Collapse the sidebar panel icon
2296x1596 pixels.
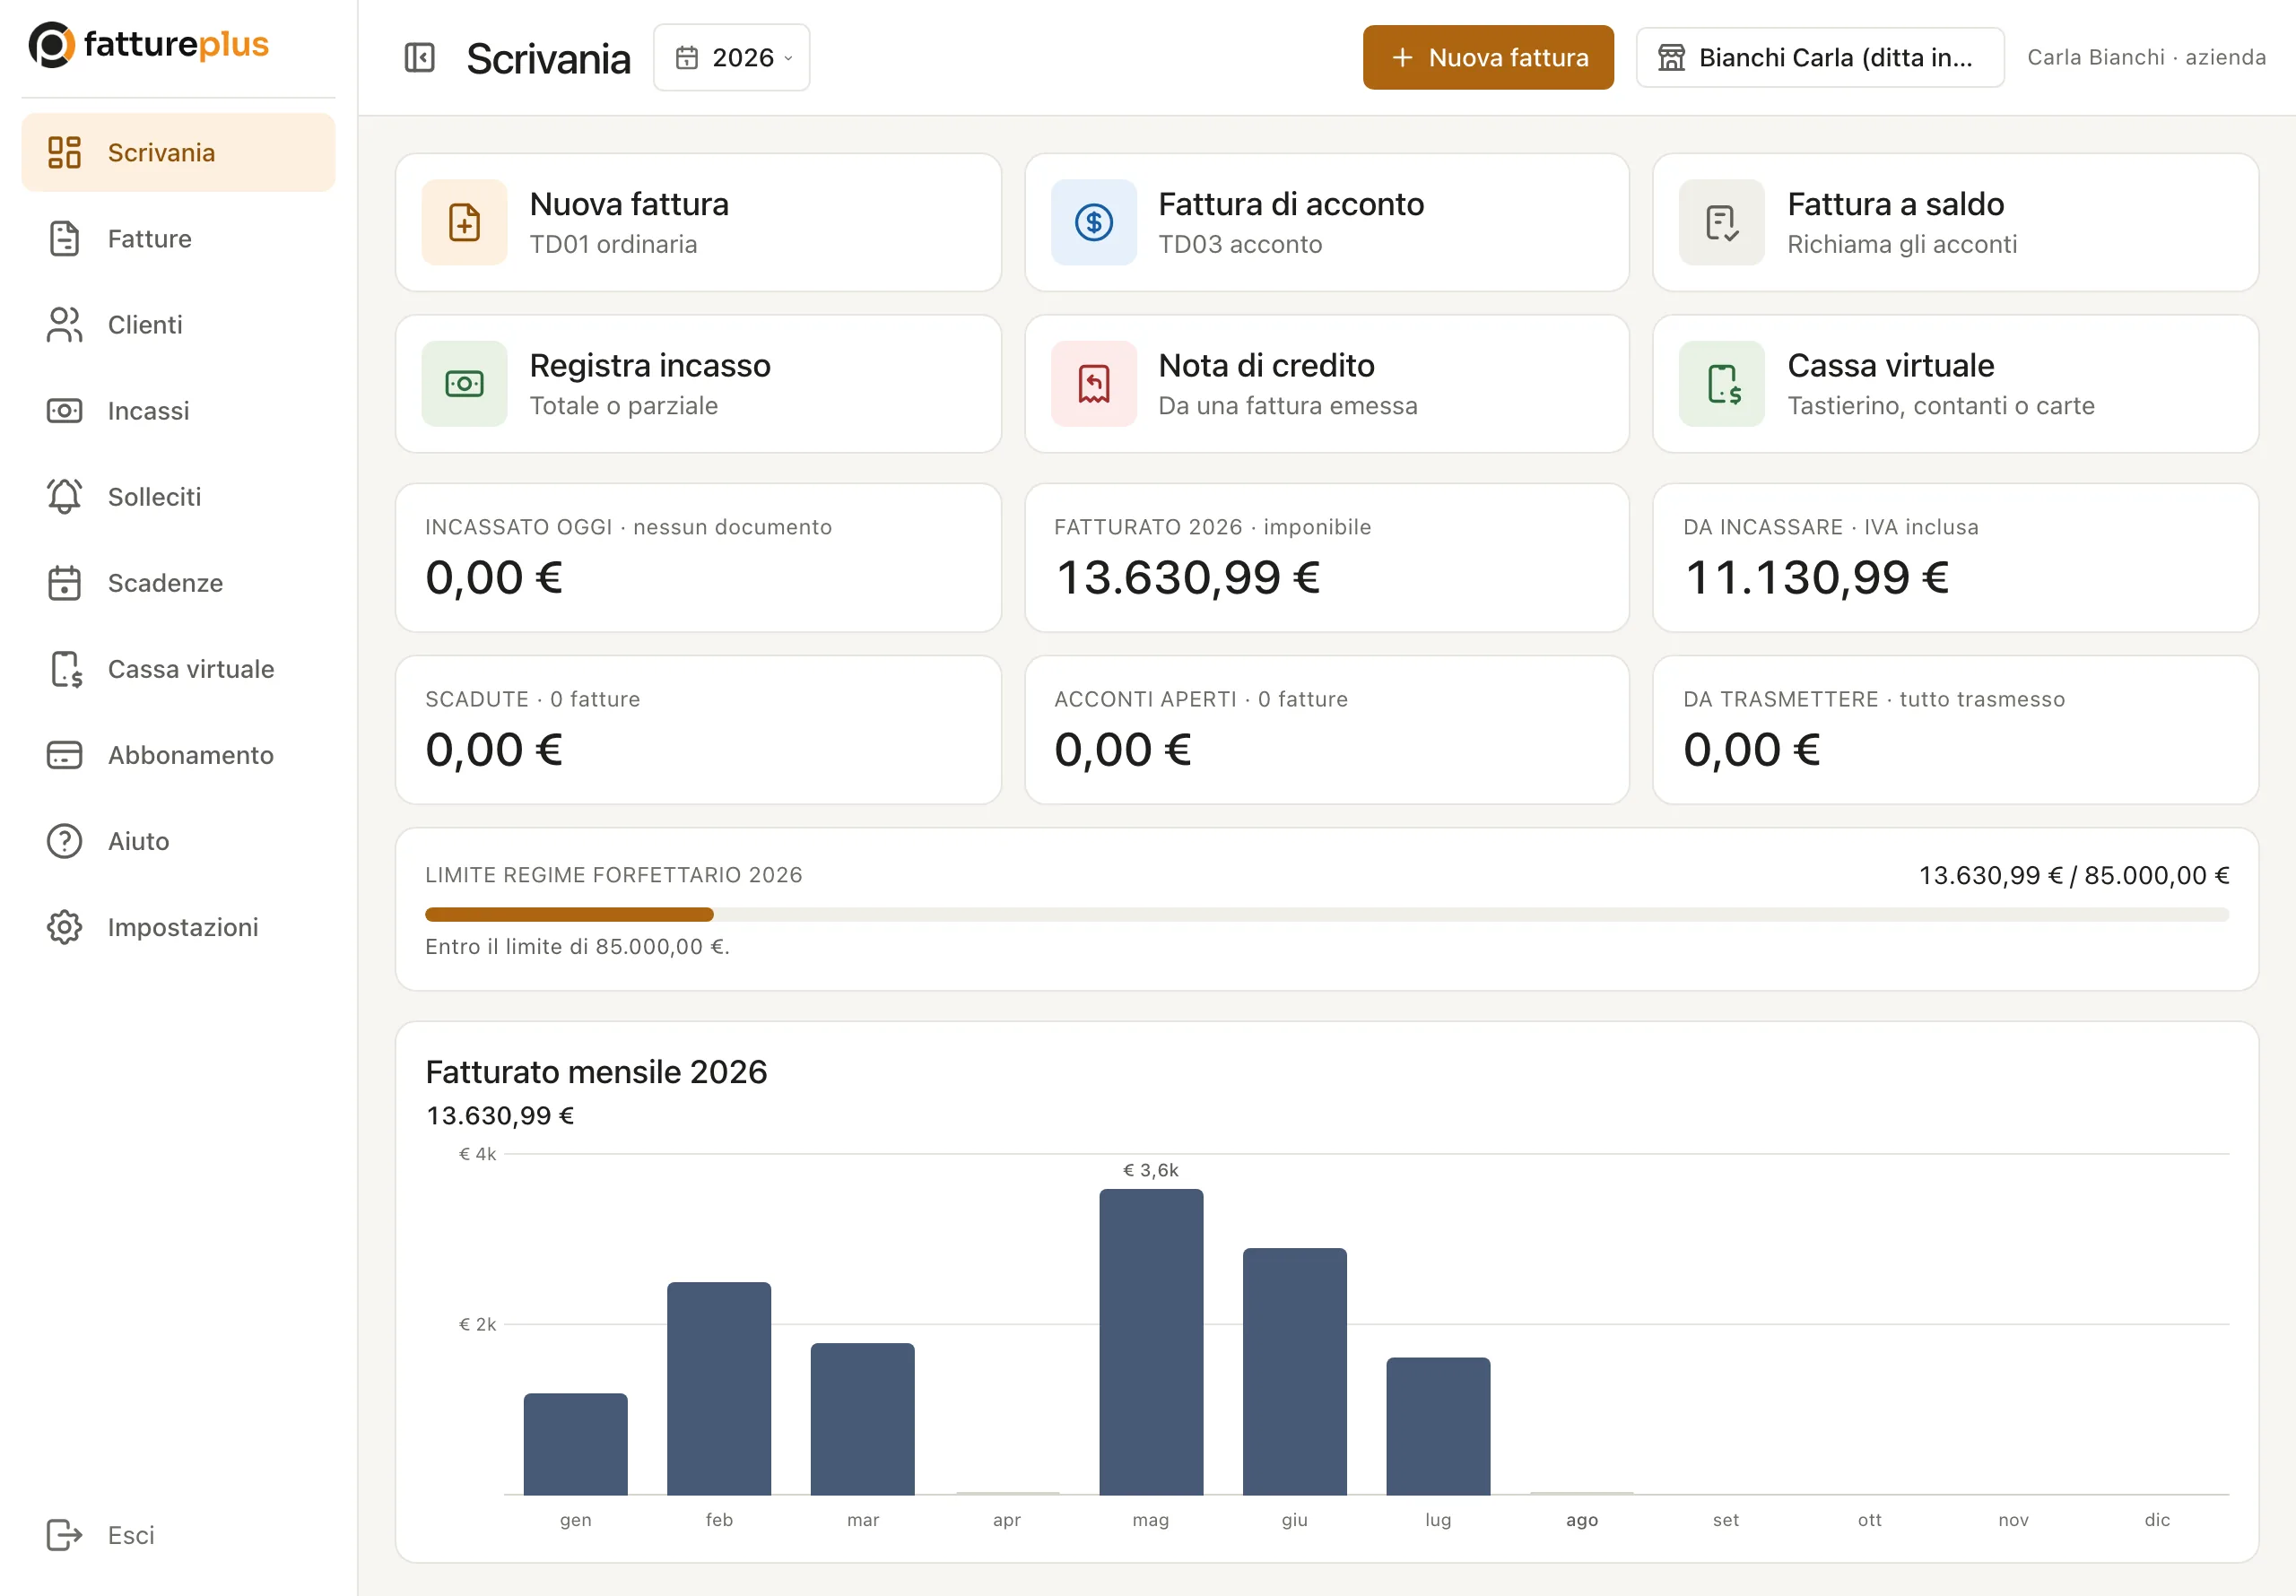point(419,58)
